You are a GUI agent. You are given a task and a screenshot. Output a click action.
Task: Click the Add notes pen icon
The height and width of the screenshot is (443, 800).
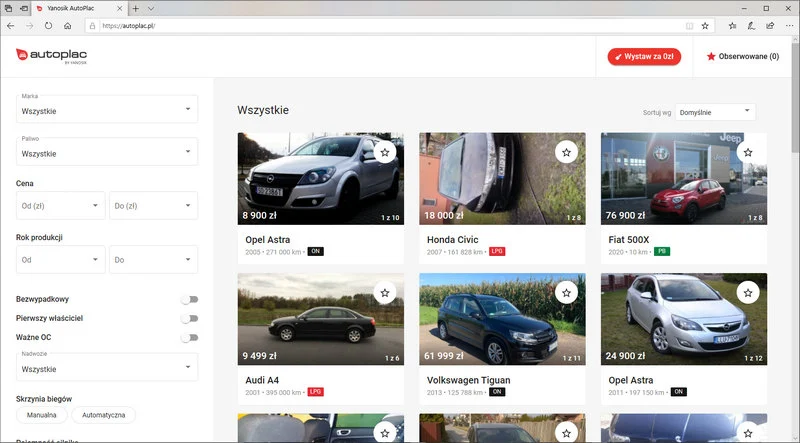coord(751,26)
